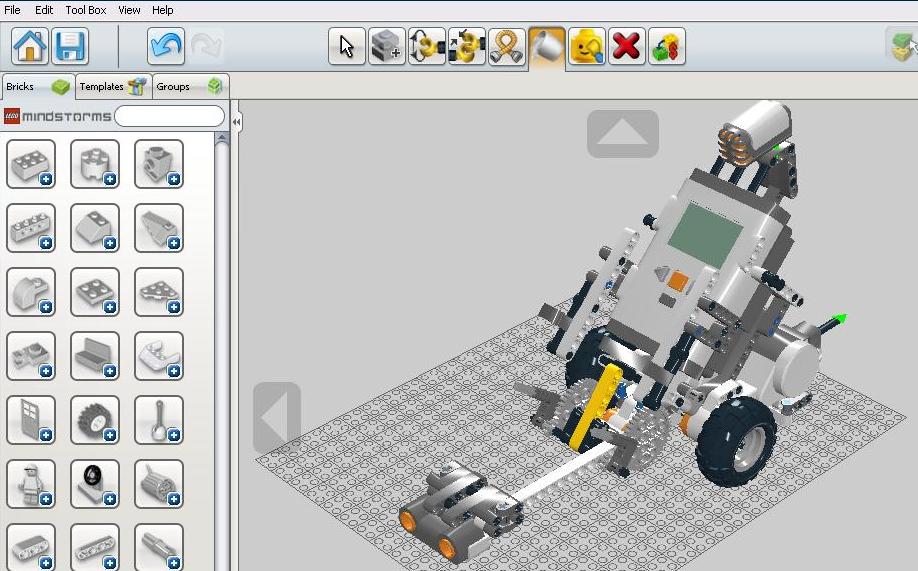Click the light sensor atop the robot
The width and height of the screenshot is (918, 571).
click(x=755, y=132)
